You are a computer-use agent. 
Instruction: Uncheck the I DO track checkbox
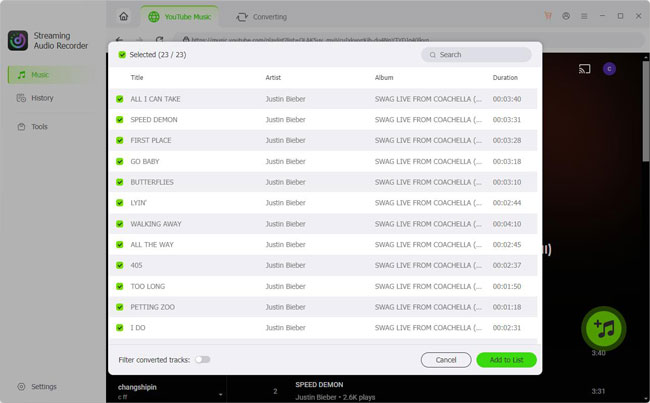(120, 328)
